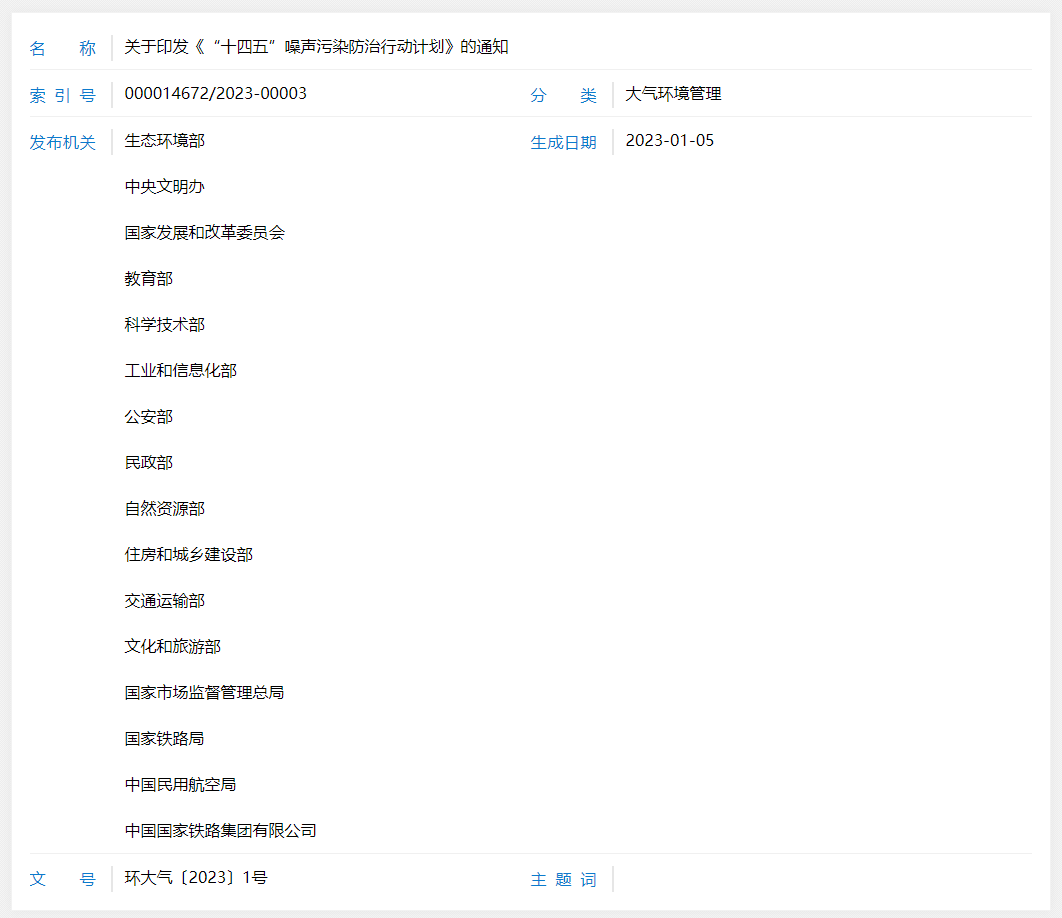The image size is (1062, 918).
Task: Click the 发布机关 field label
Action: tap(62, 141)
